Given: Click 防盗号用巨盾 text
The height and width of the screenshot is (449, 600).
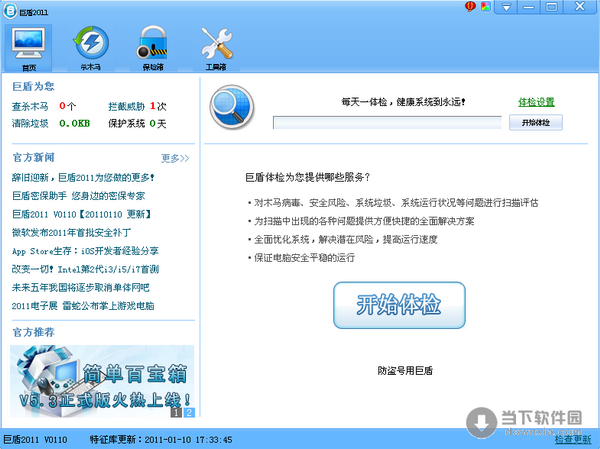Looking at the screenshot, I should point(405,371).
